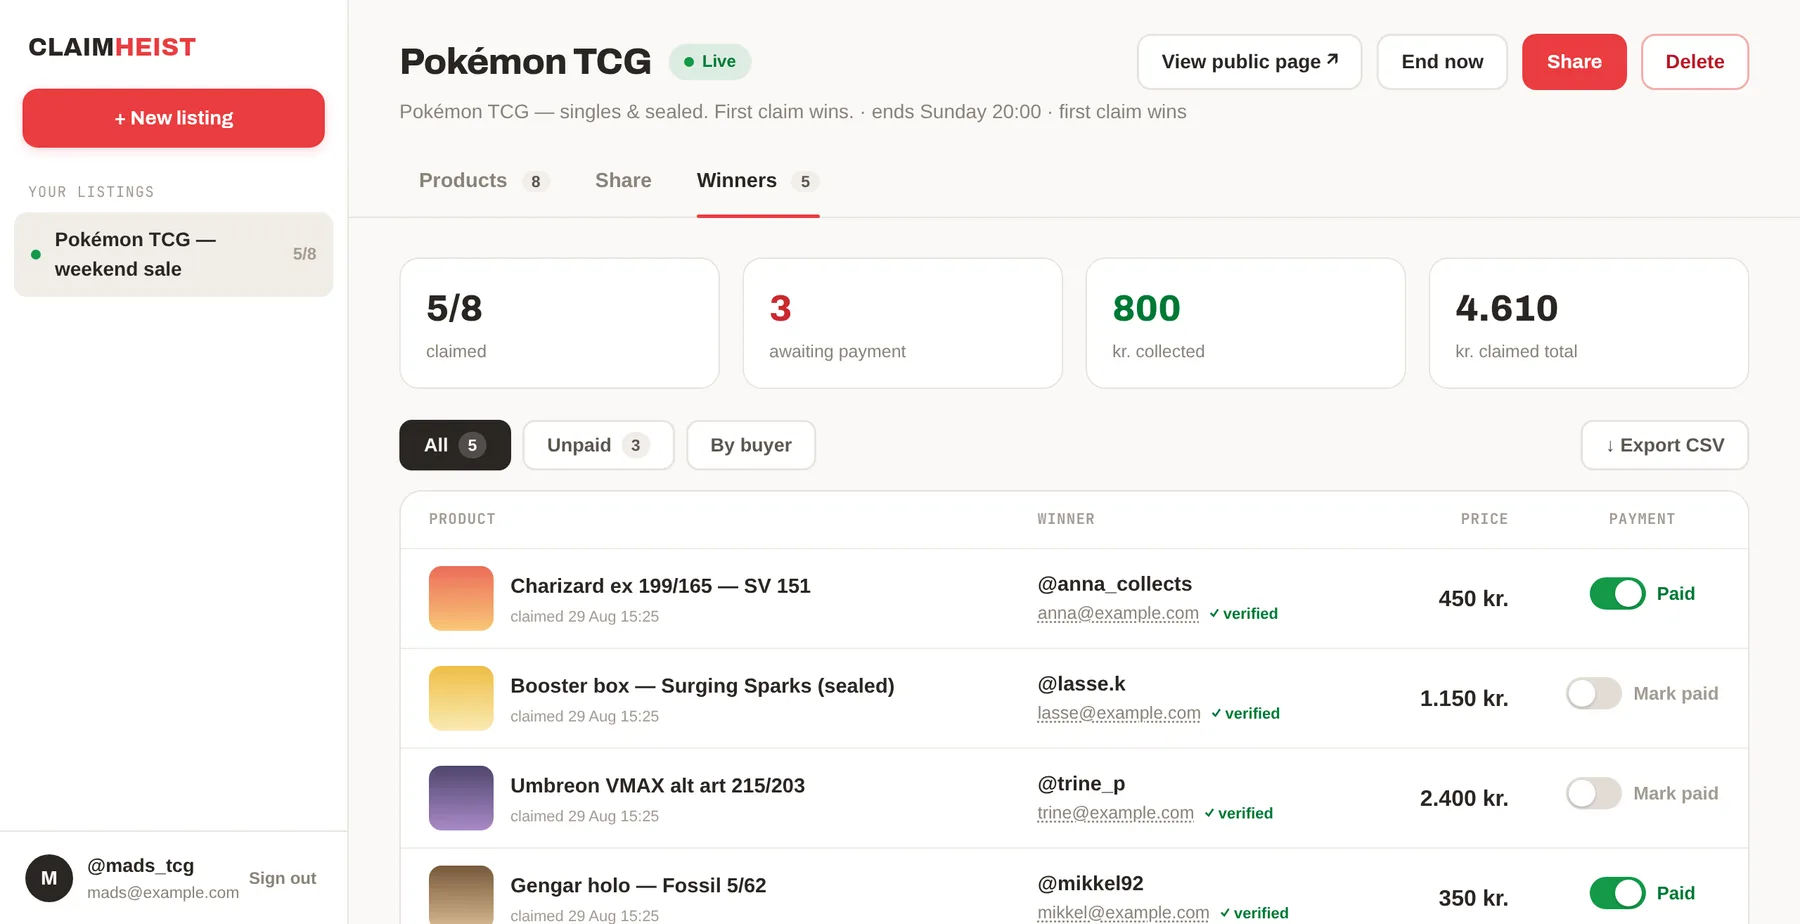This screenshot has width=1800, height=924.
Task: Click the @trine_p winner name
Action: 1081,784
